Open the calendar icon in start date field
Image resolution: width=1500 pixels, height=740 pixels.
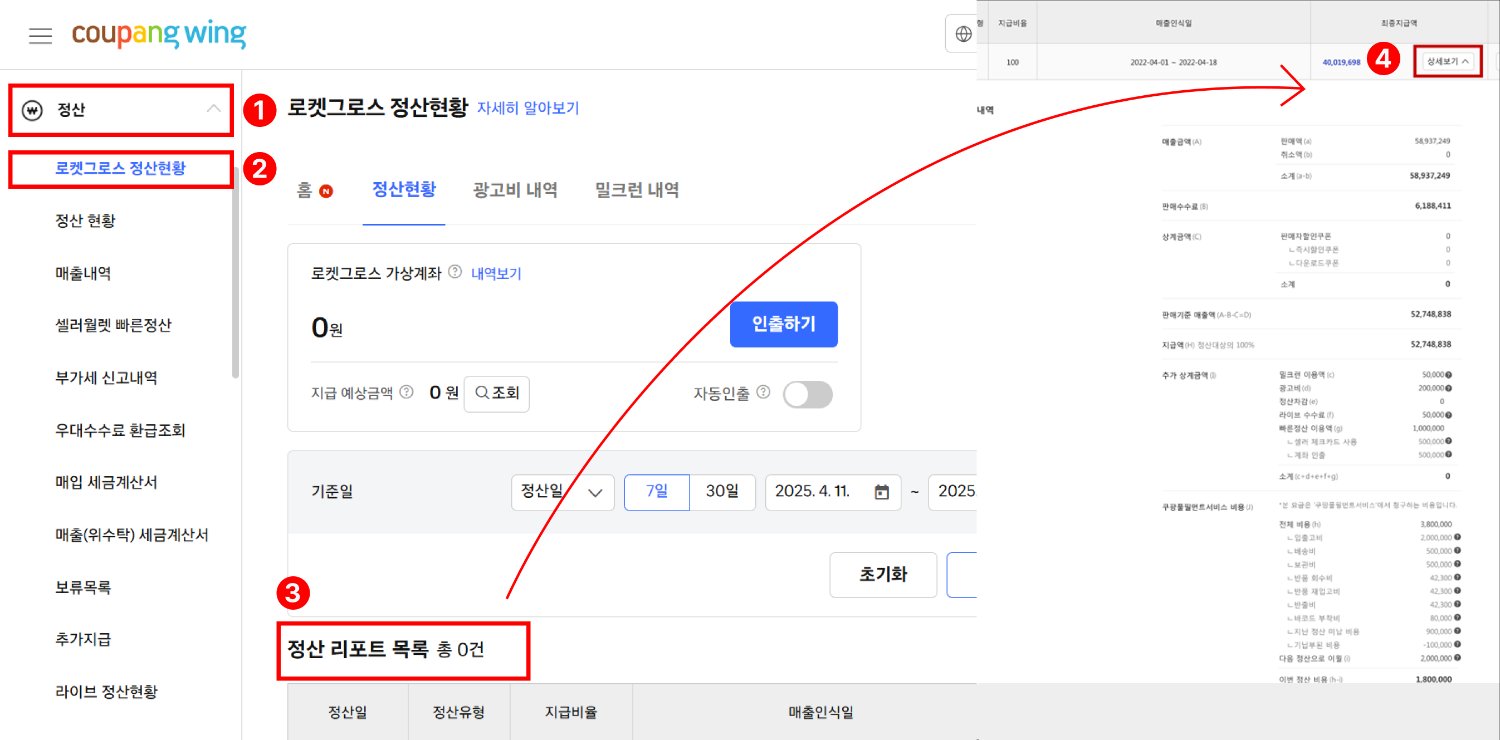pyautogui.click(x=881, y=492)
